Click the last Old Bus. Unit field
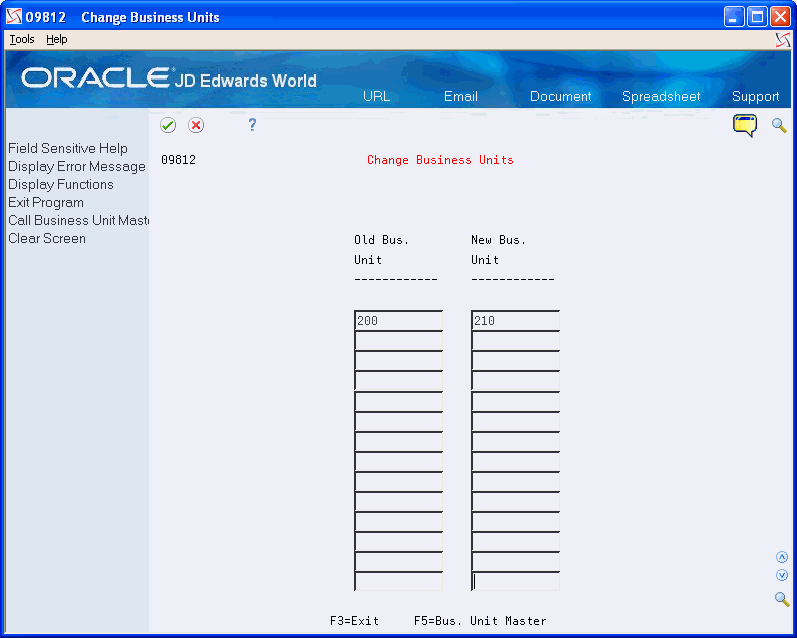 click(x=398, y=581)
